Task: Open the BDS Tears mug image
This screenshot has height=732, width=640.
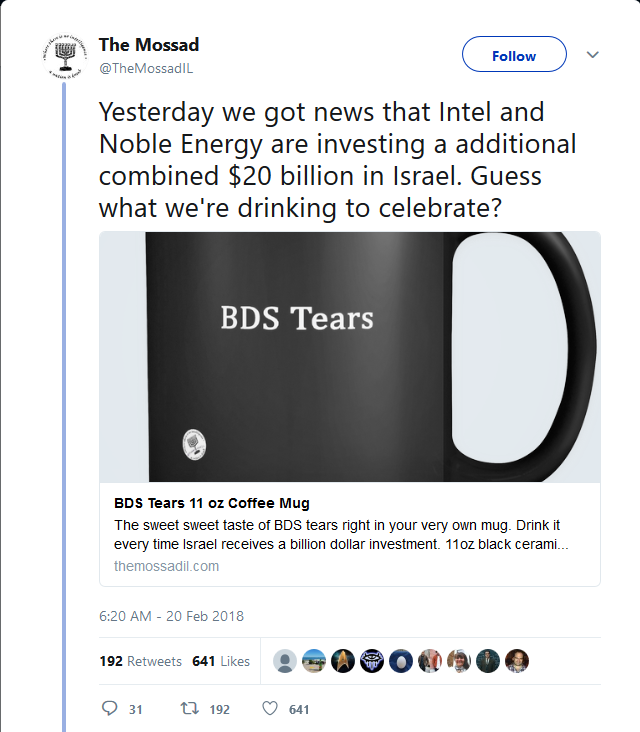Action: point(350,357)
